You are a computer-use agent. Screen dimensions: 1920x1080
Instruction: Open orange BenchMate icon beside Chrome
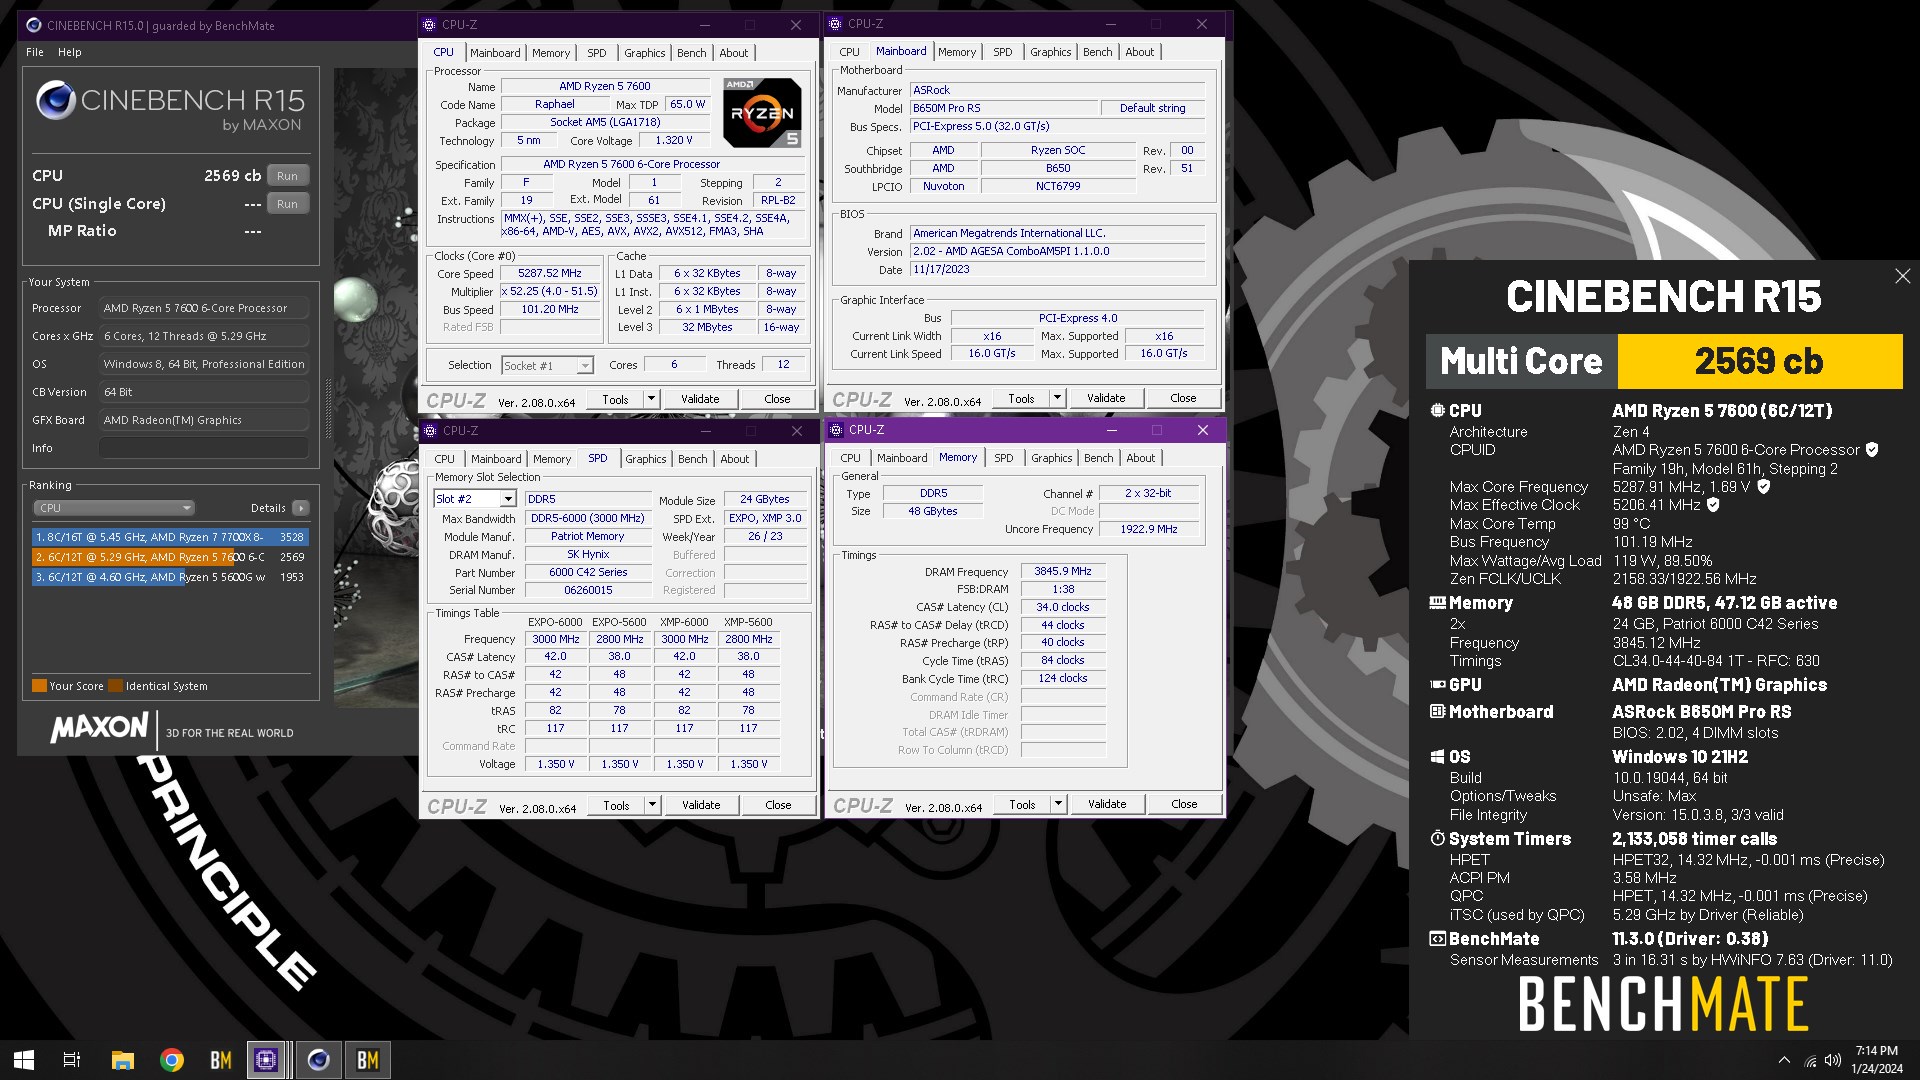click(221, 1060)
